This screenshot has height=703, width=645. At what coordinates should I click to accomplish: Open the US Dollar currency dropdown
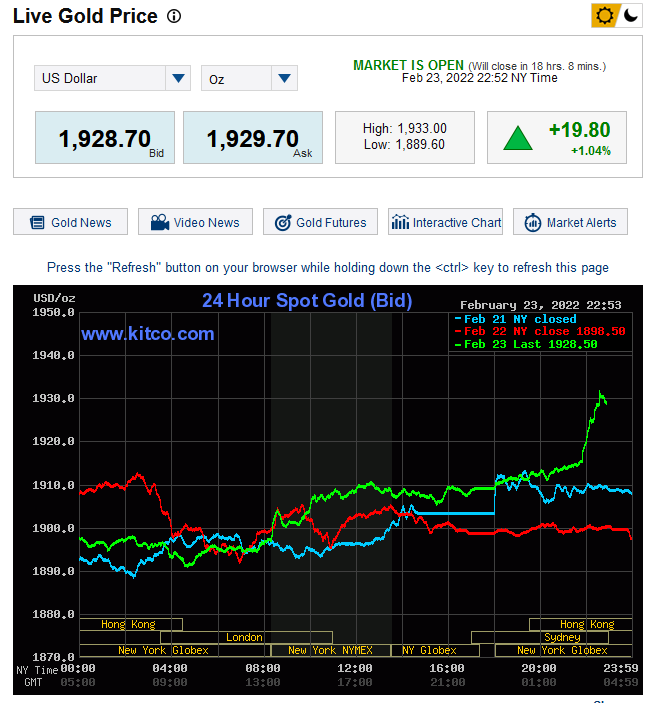113,78
